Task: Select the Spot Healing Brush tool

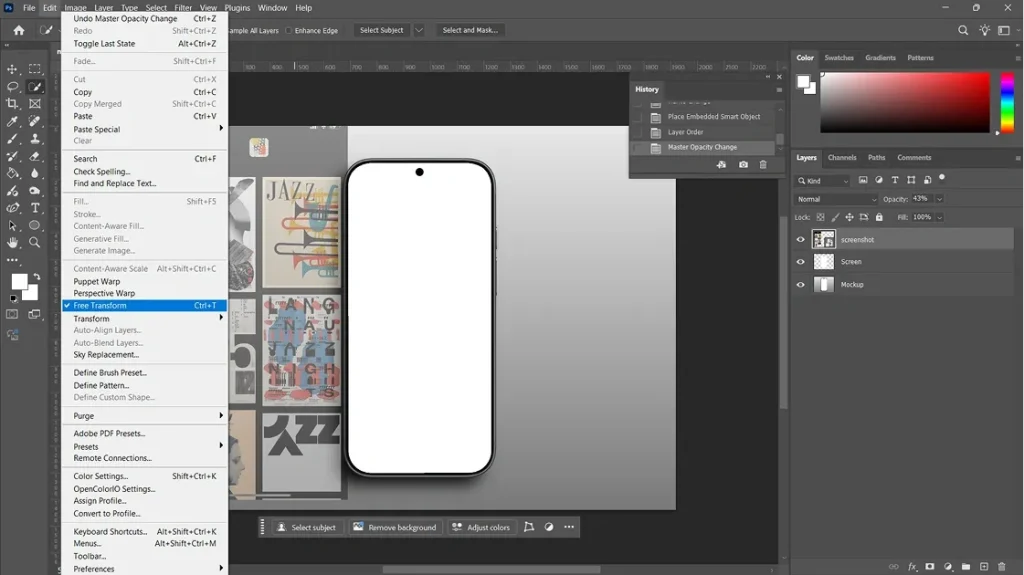Action: tap(35, 122)
